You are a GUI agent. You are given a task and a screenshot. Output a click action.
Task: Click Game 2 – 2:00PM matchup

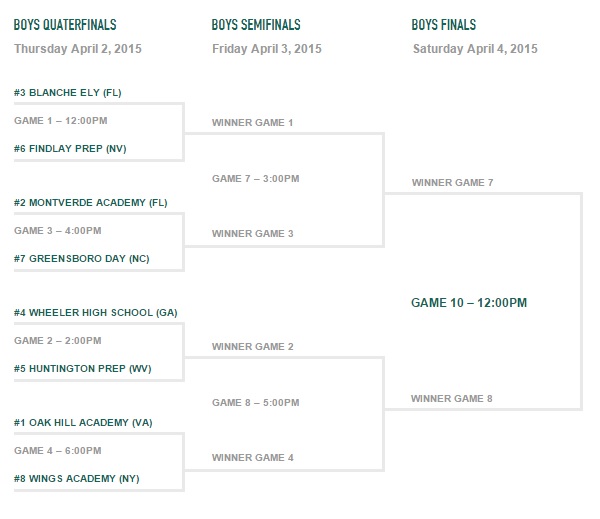click(58, 341)
